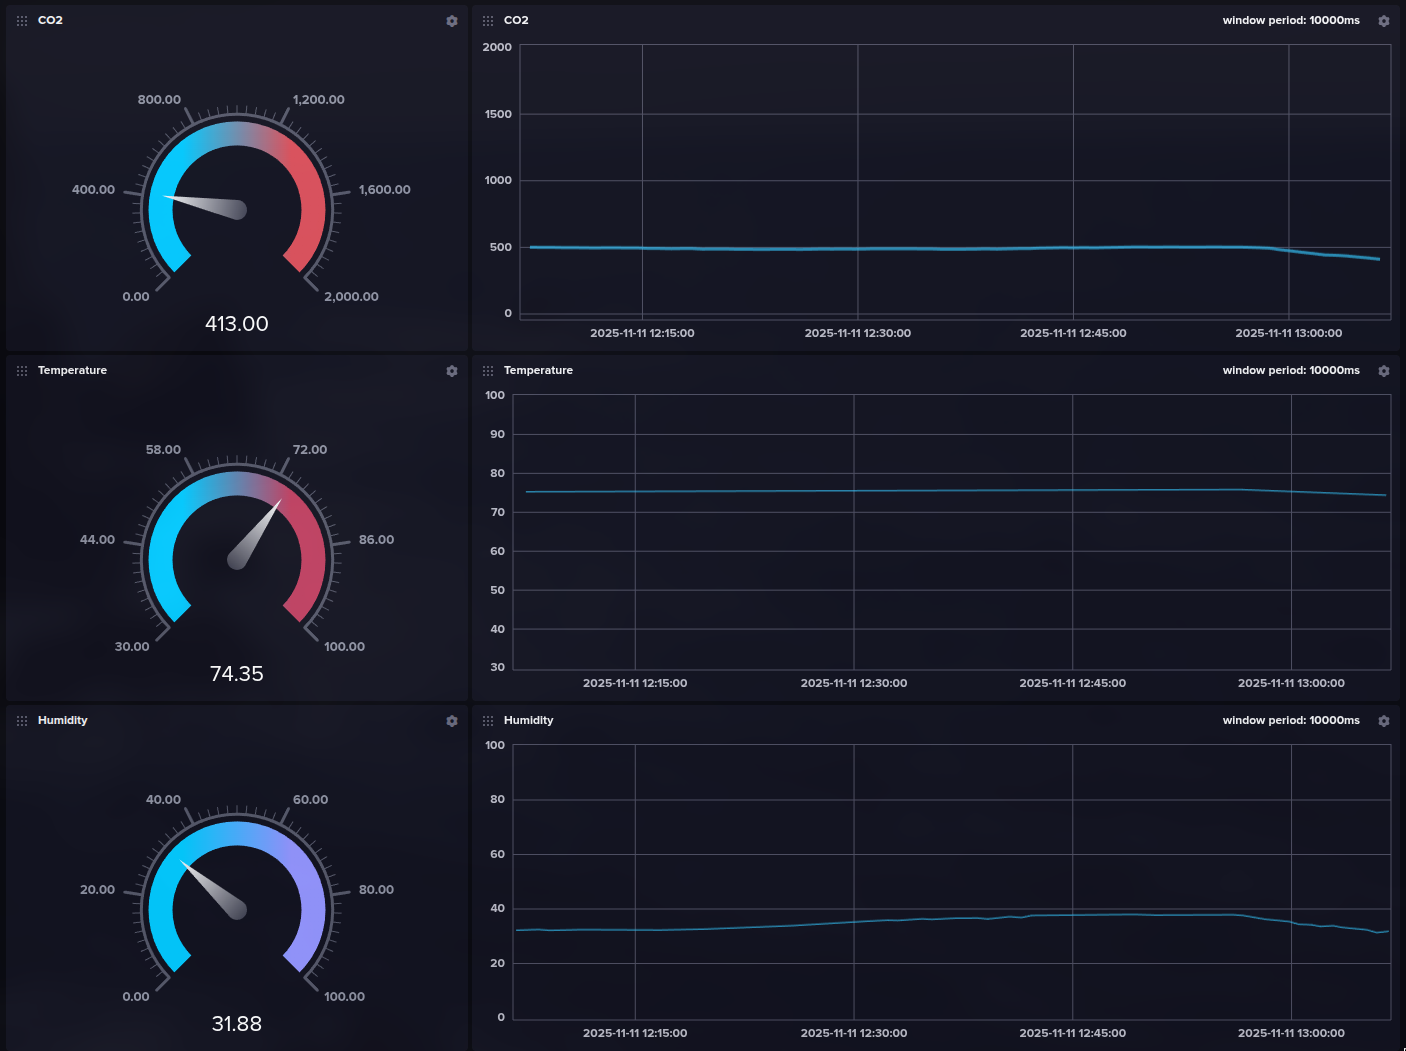Select drag handle of Temperature gauge cell

[22, 371]
